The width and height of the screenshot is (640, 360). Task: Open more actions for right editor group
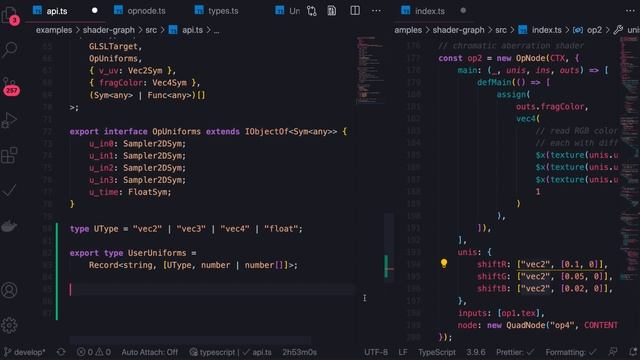(630, 11)
